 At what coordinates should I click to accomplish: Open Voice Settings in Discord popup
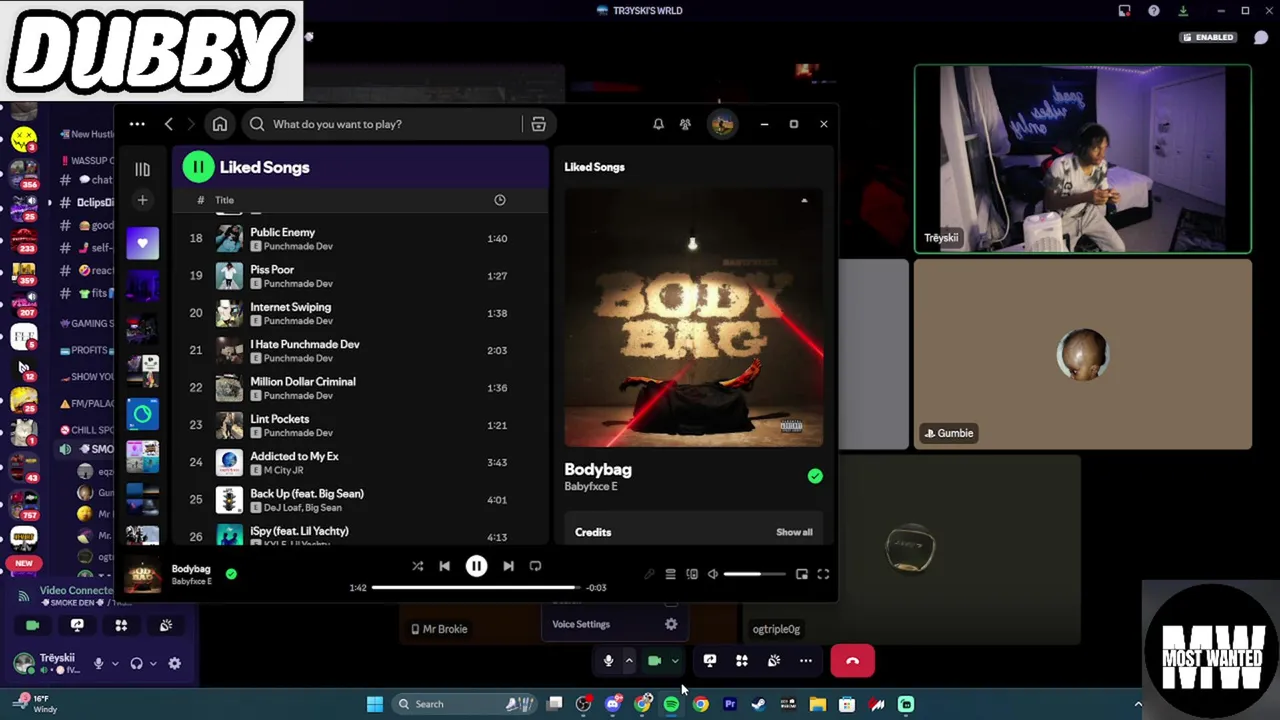click(x=614, y=624)
